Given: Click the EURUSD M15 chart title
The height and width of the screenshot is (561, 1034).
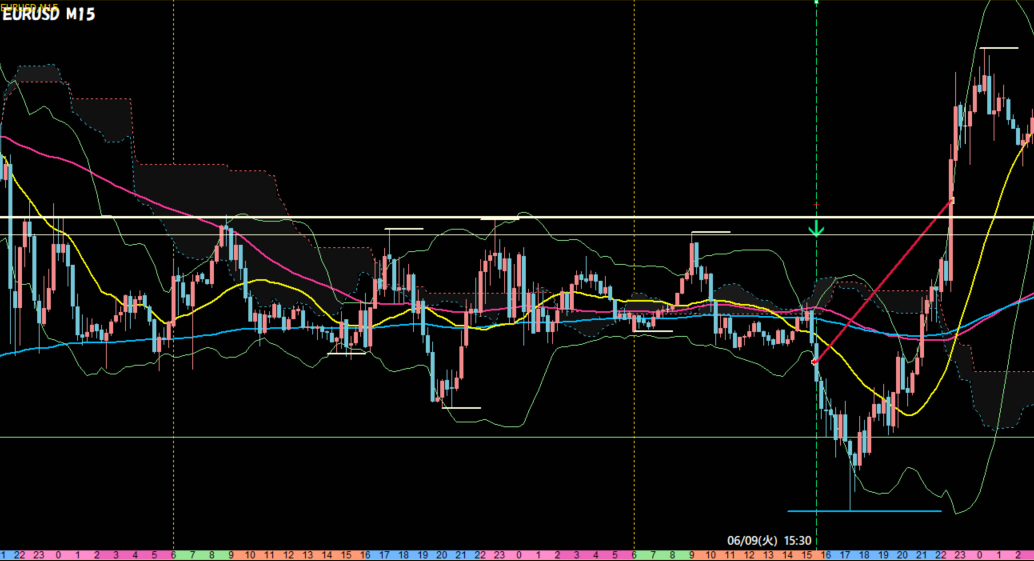Looking at the screenshot, I should pos(49,14).
